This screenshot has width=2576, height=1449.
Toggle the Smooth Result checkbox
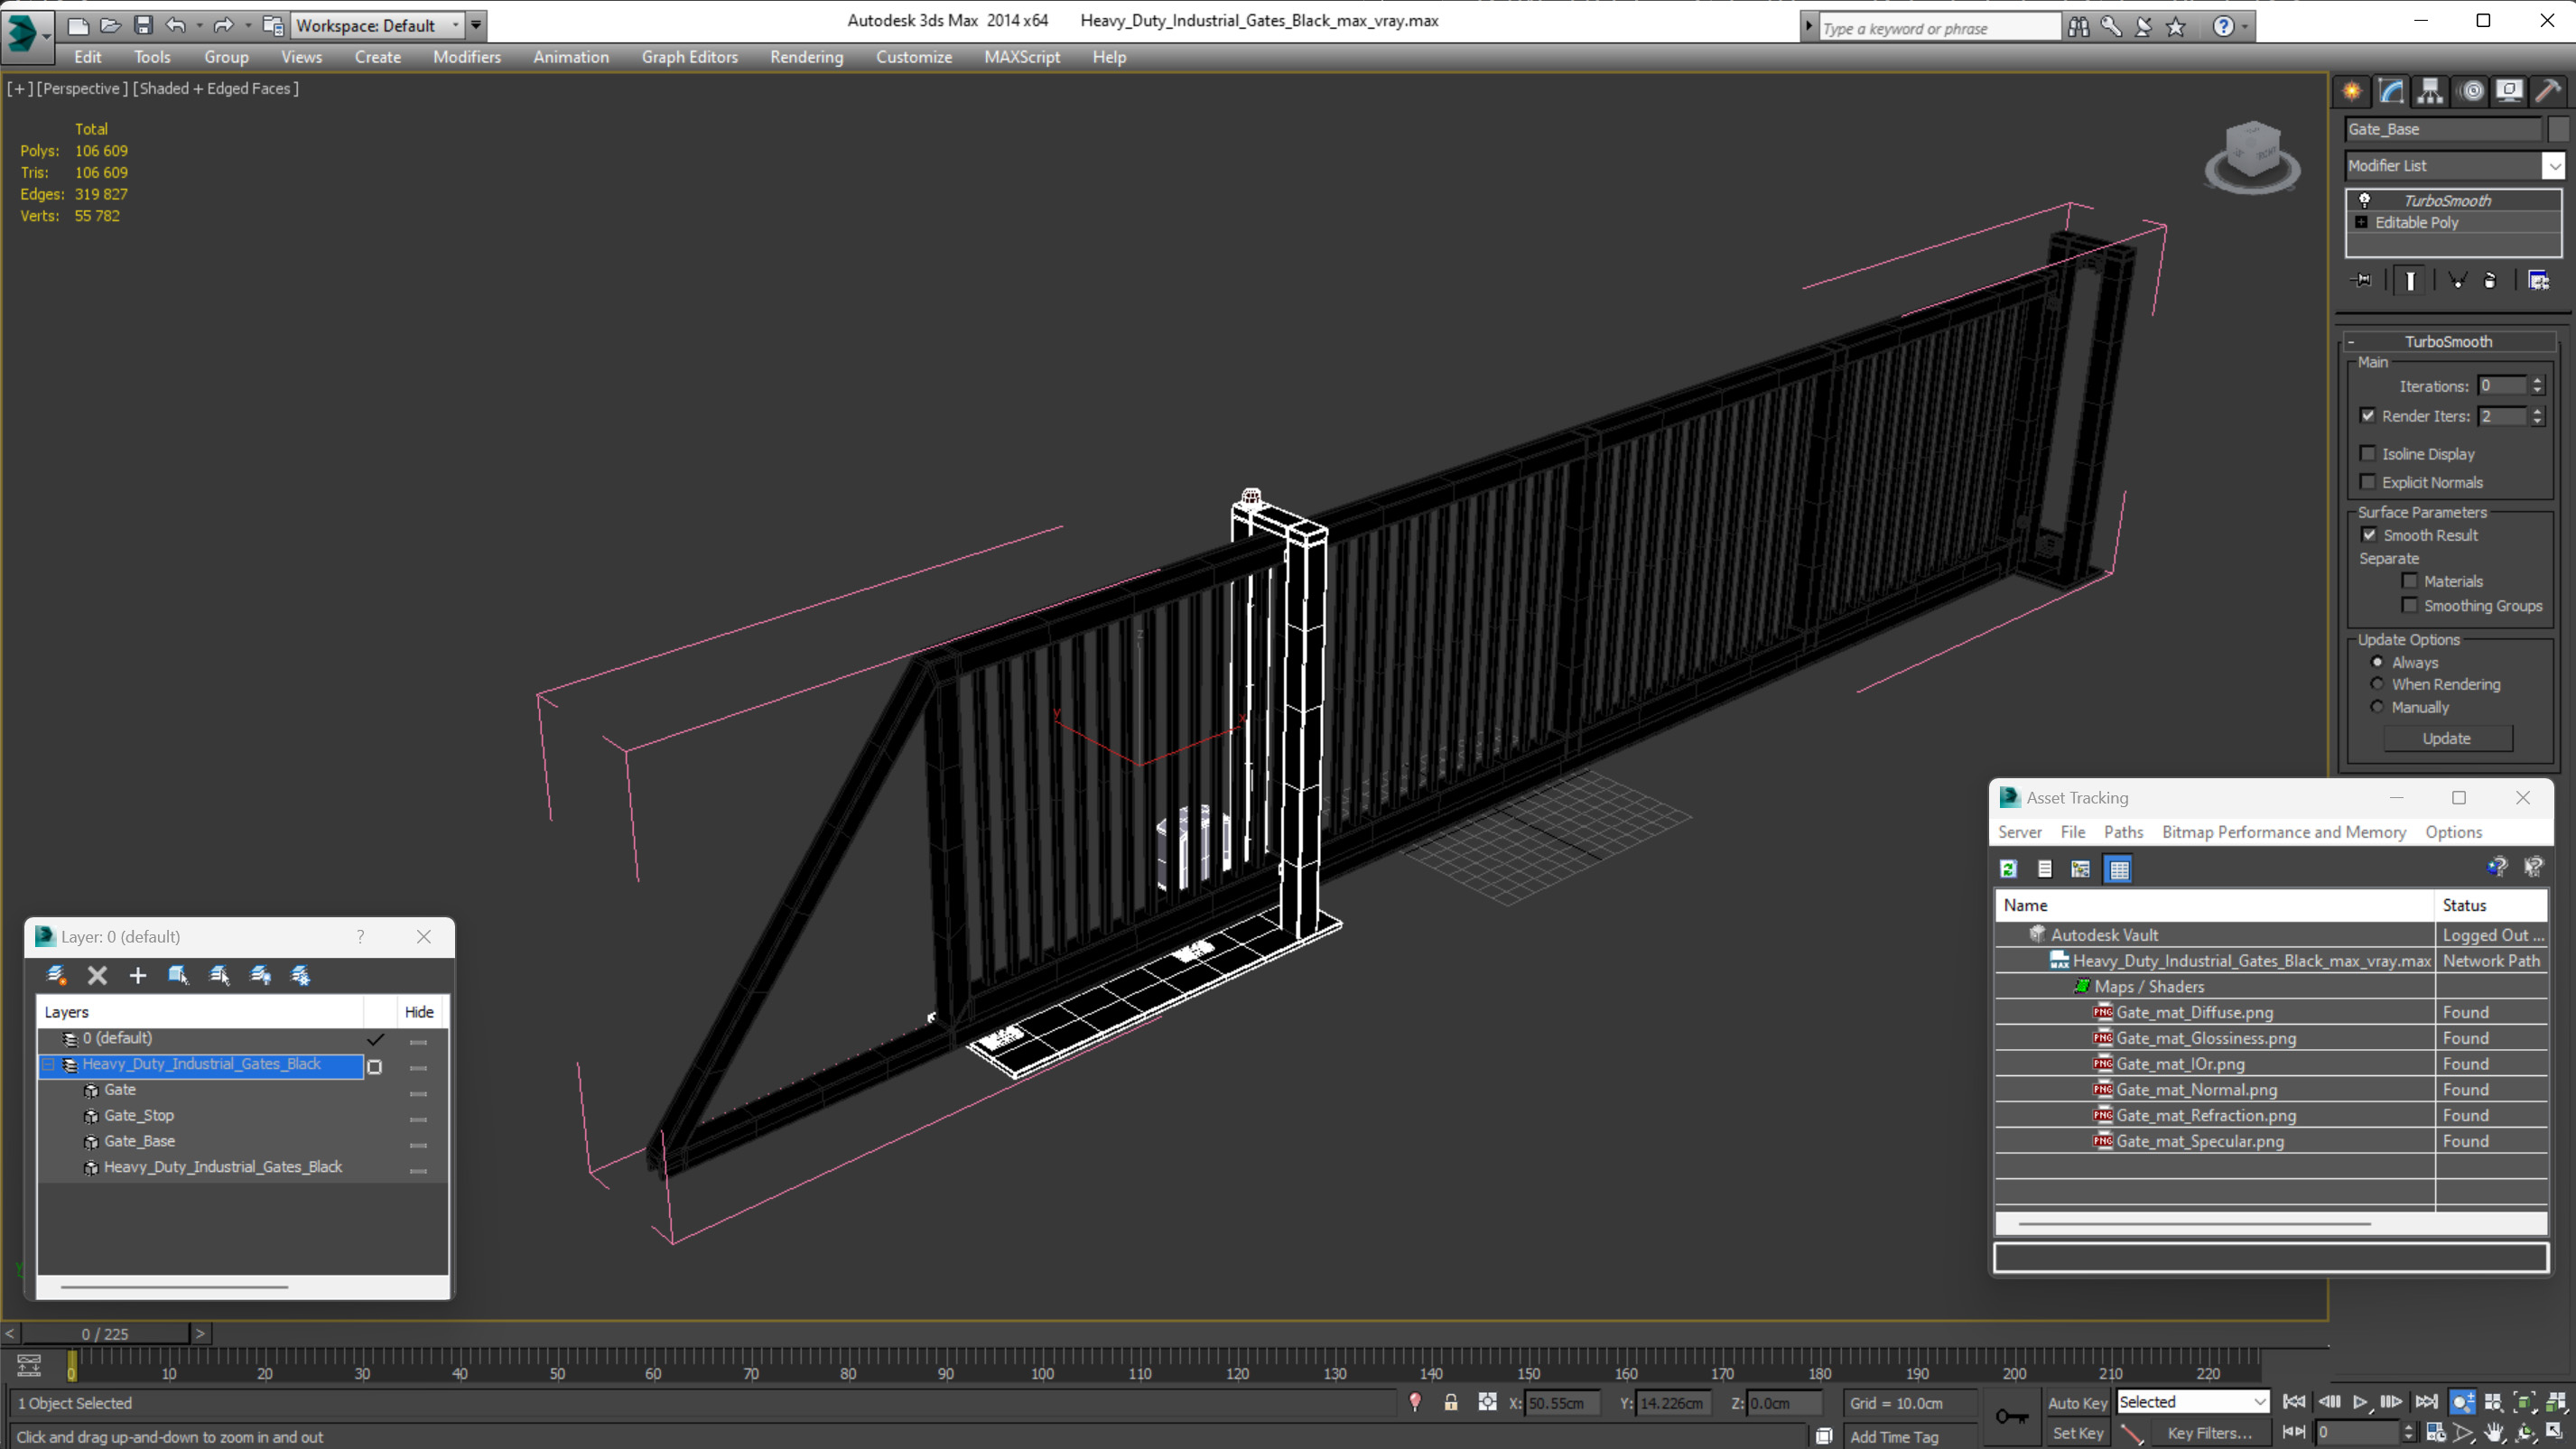2369,533
